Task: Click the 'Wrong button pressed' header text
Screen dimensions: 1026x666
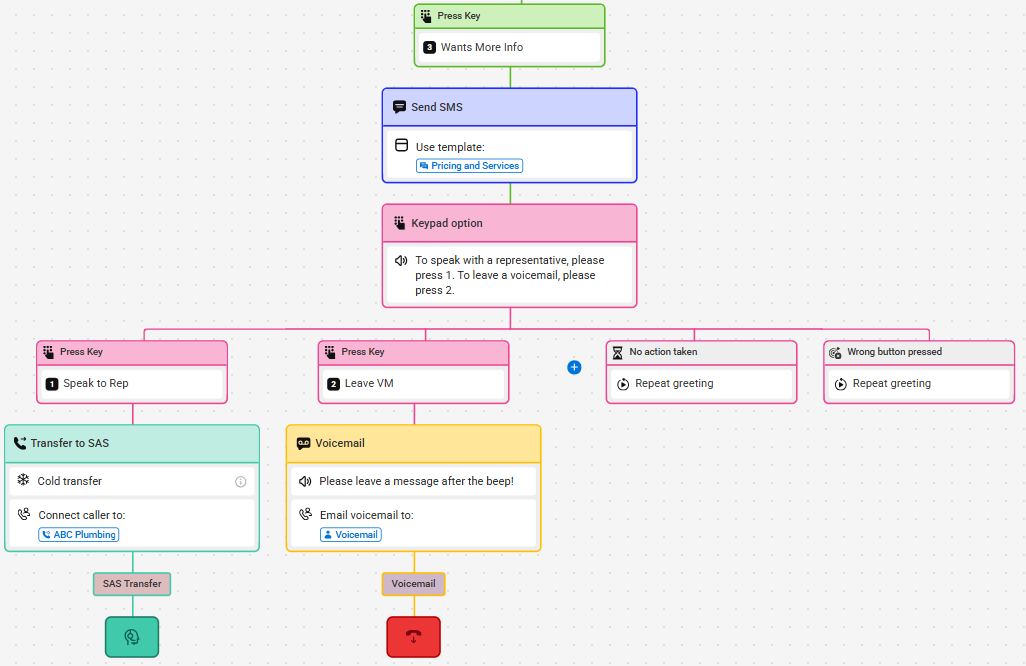Action: click(x=894, y=352)
